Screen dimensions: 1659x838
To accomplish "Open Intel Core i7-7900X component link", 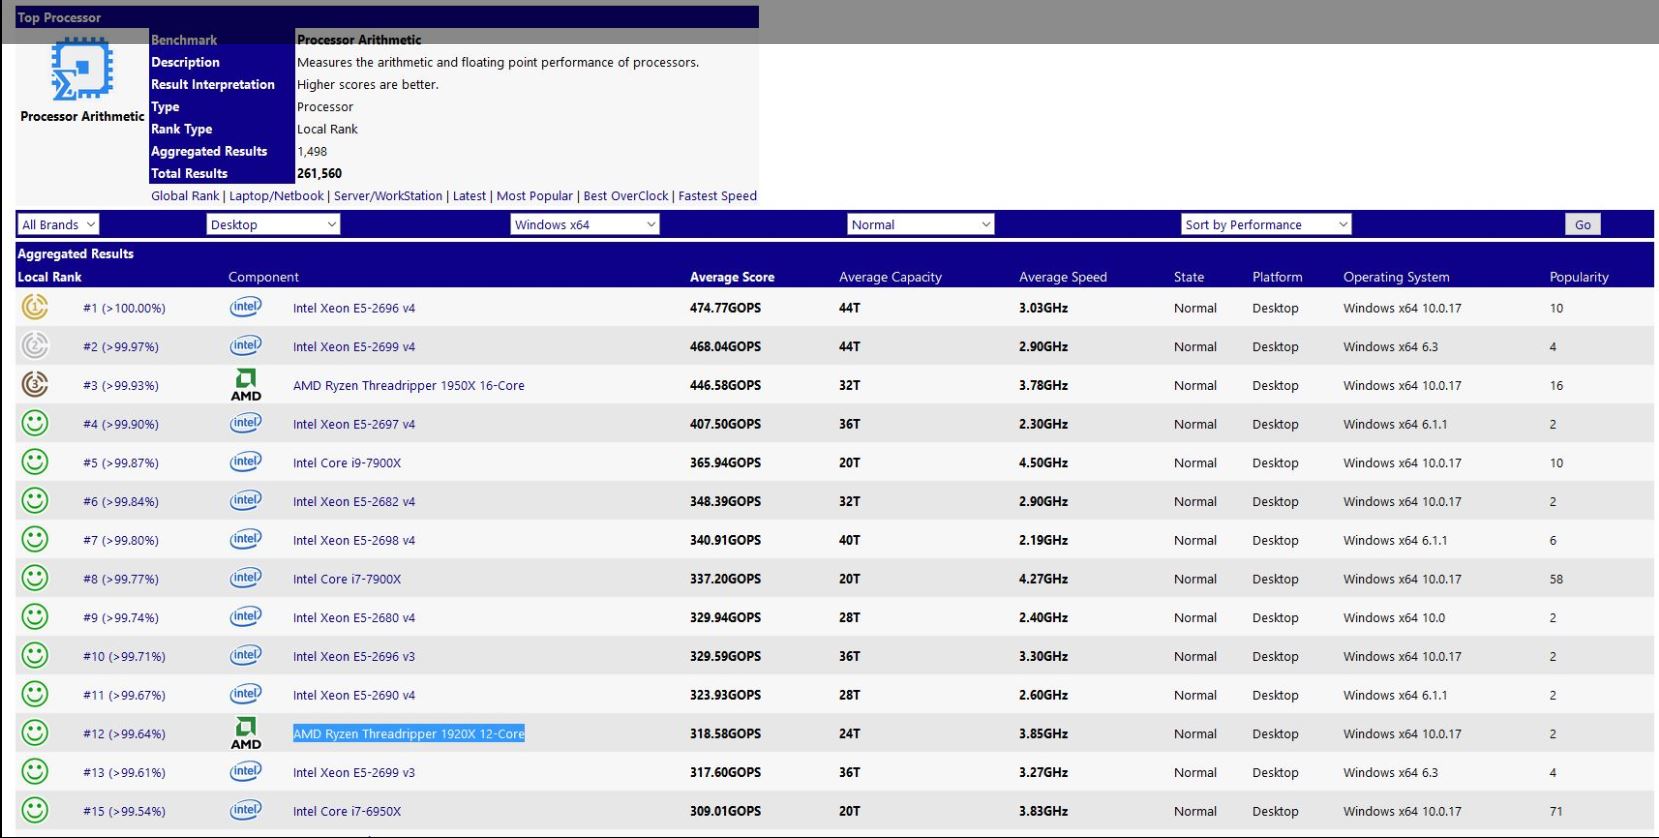I will click(347, 579).
